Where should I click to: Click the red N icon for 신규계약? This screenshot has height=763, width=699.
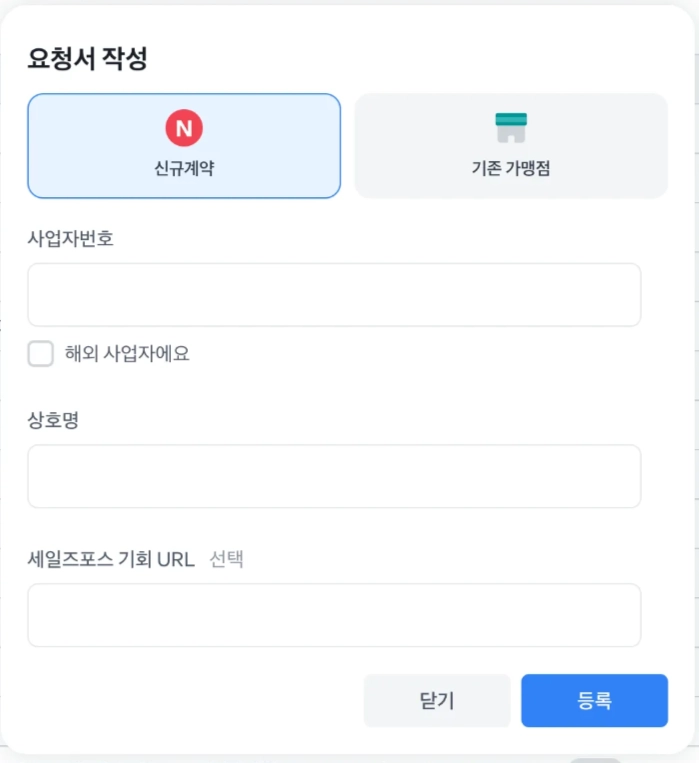[x=184, y=127]
